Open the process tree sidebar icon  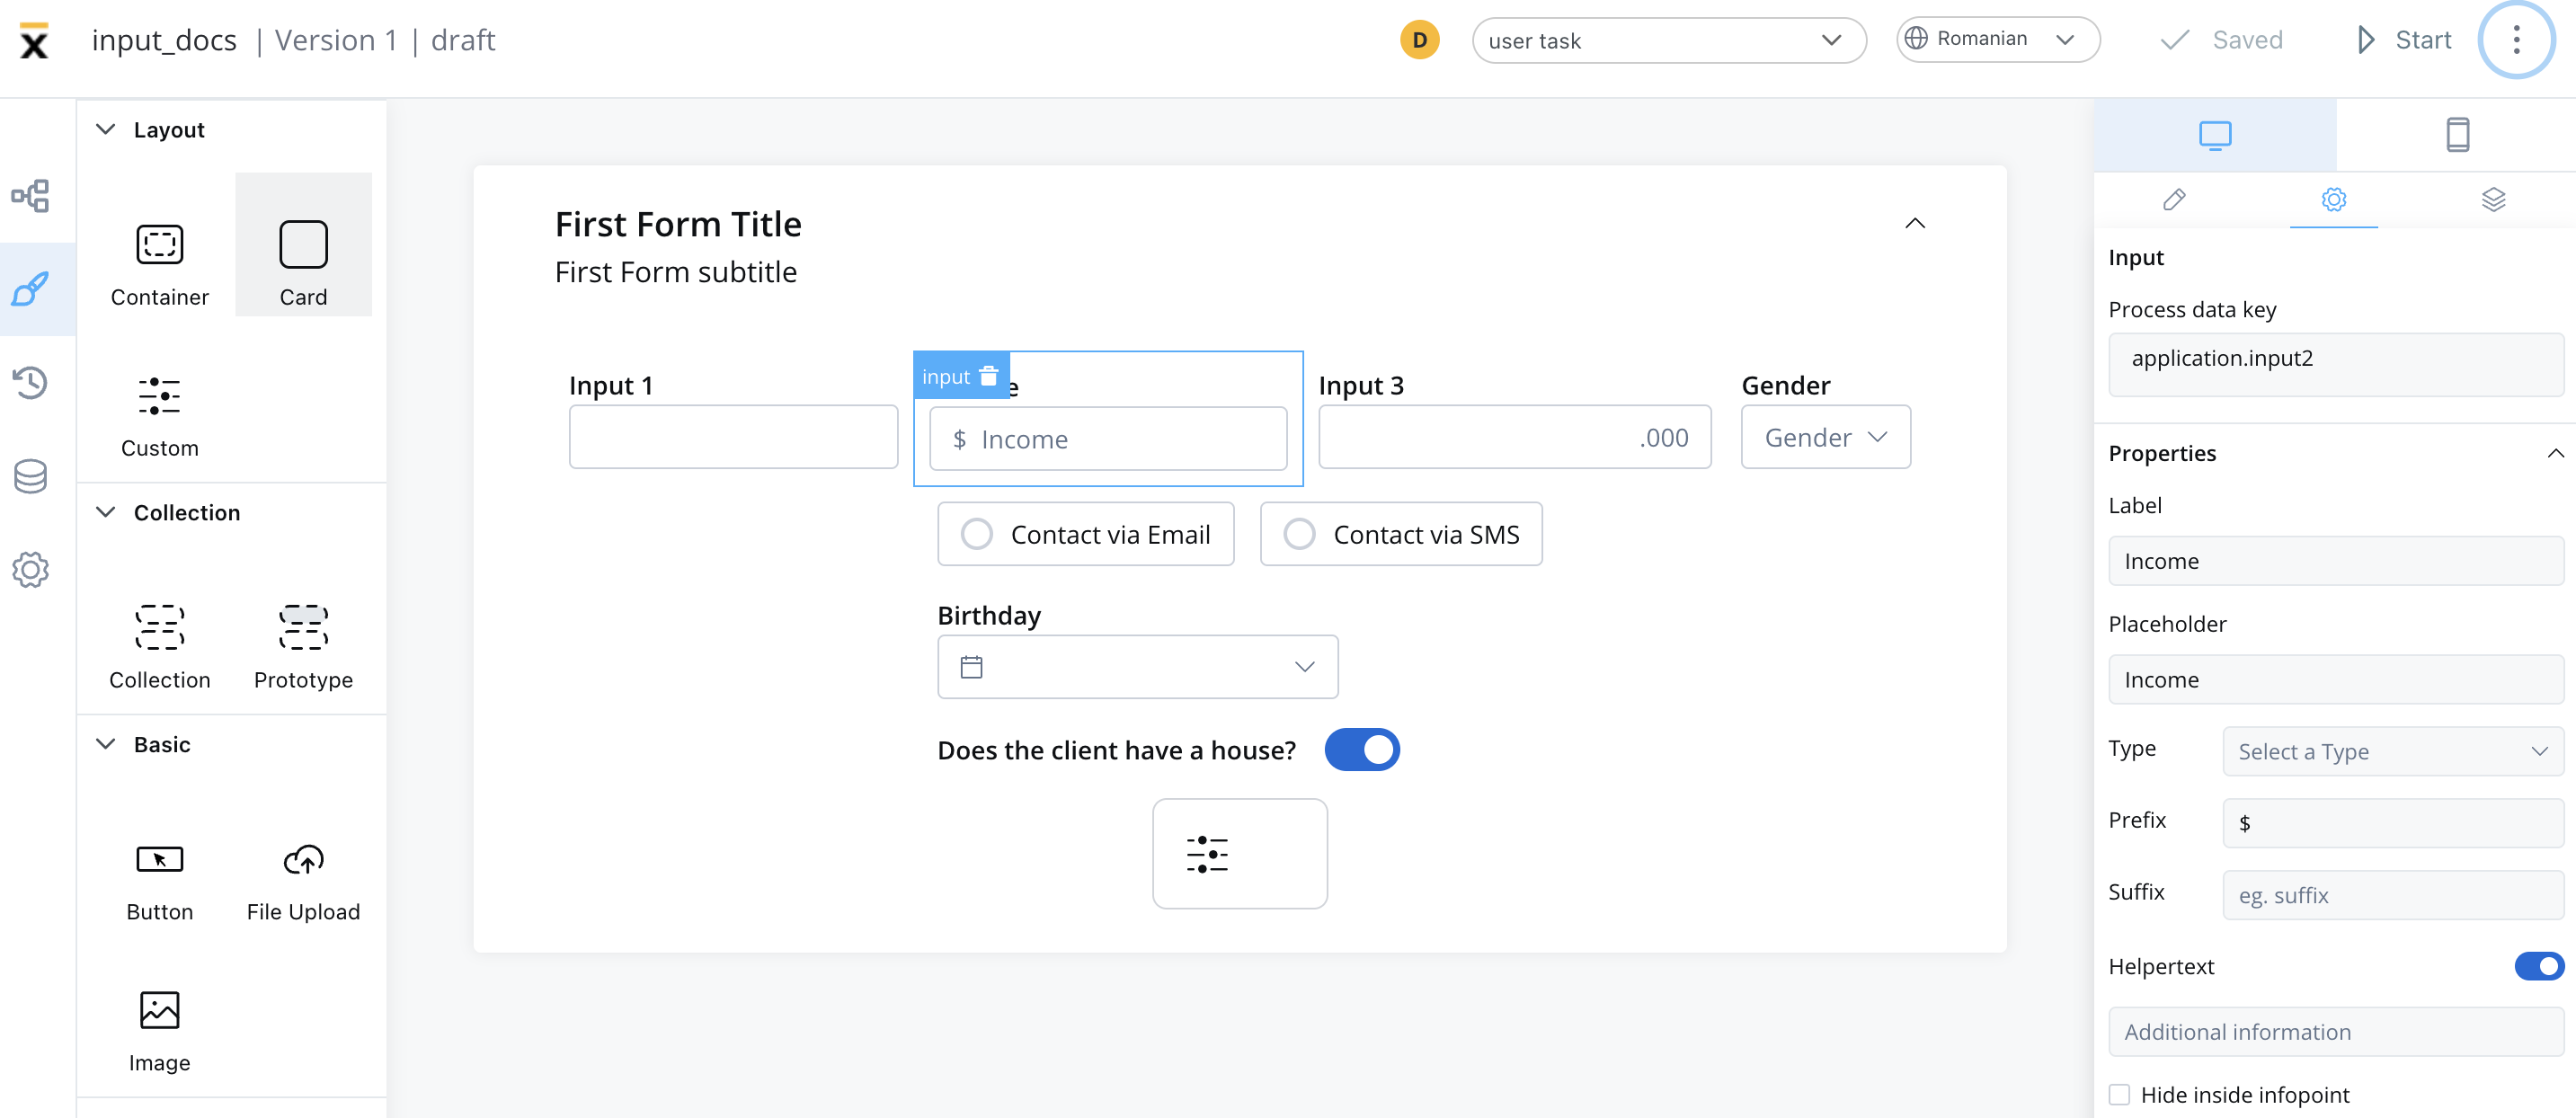30,196
